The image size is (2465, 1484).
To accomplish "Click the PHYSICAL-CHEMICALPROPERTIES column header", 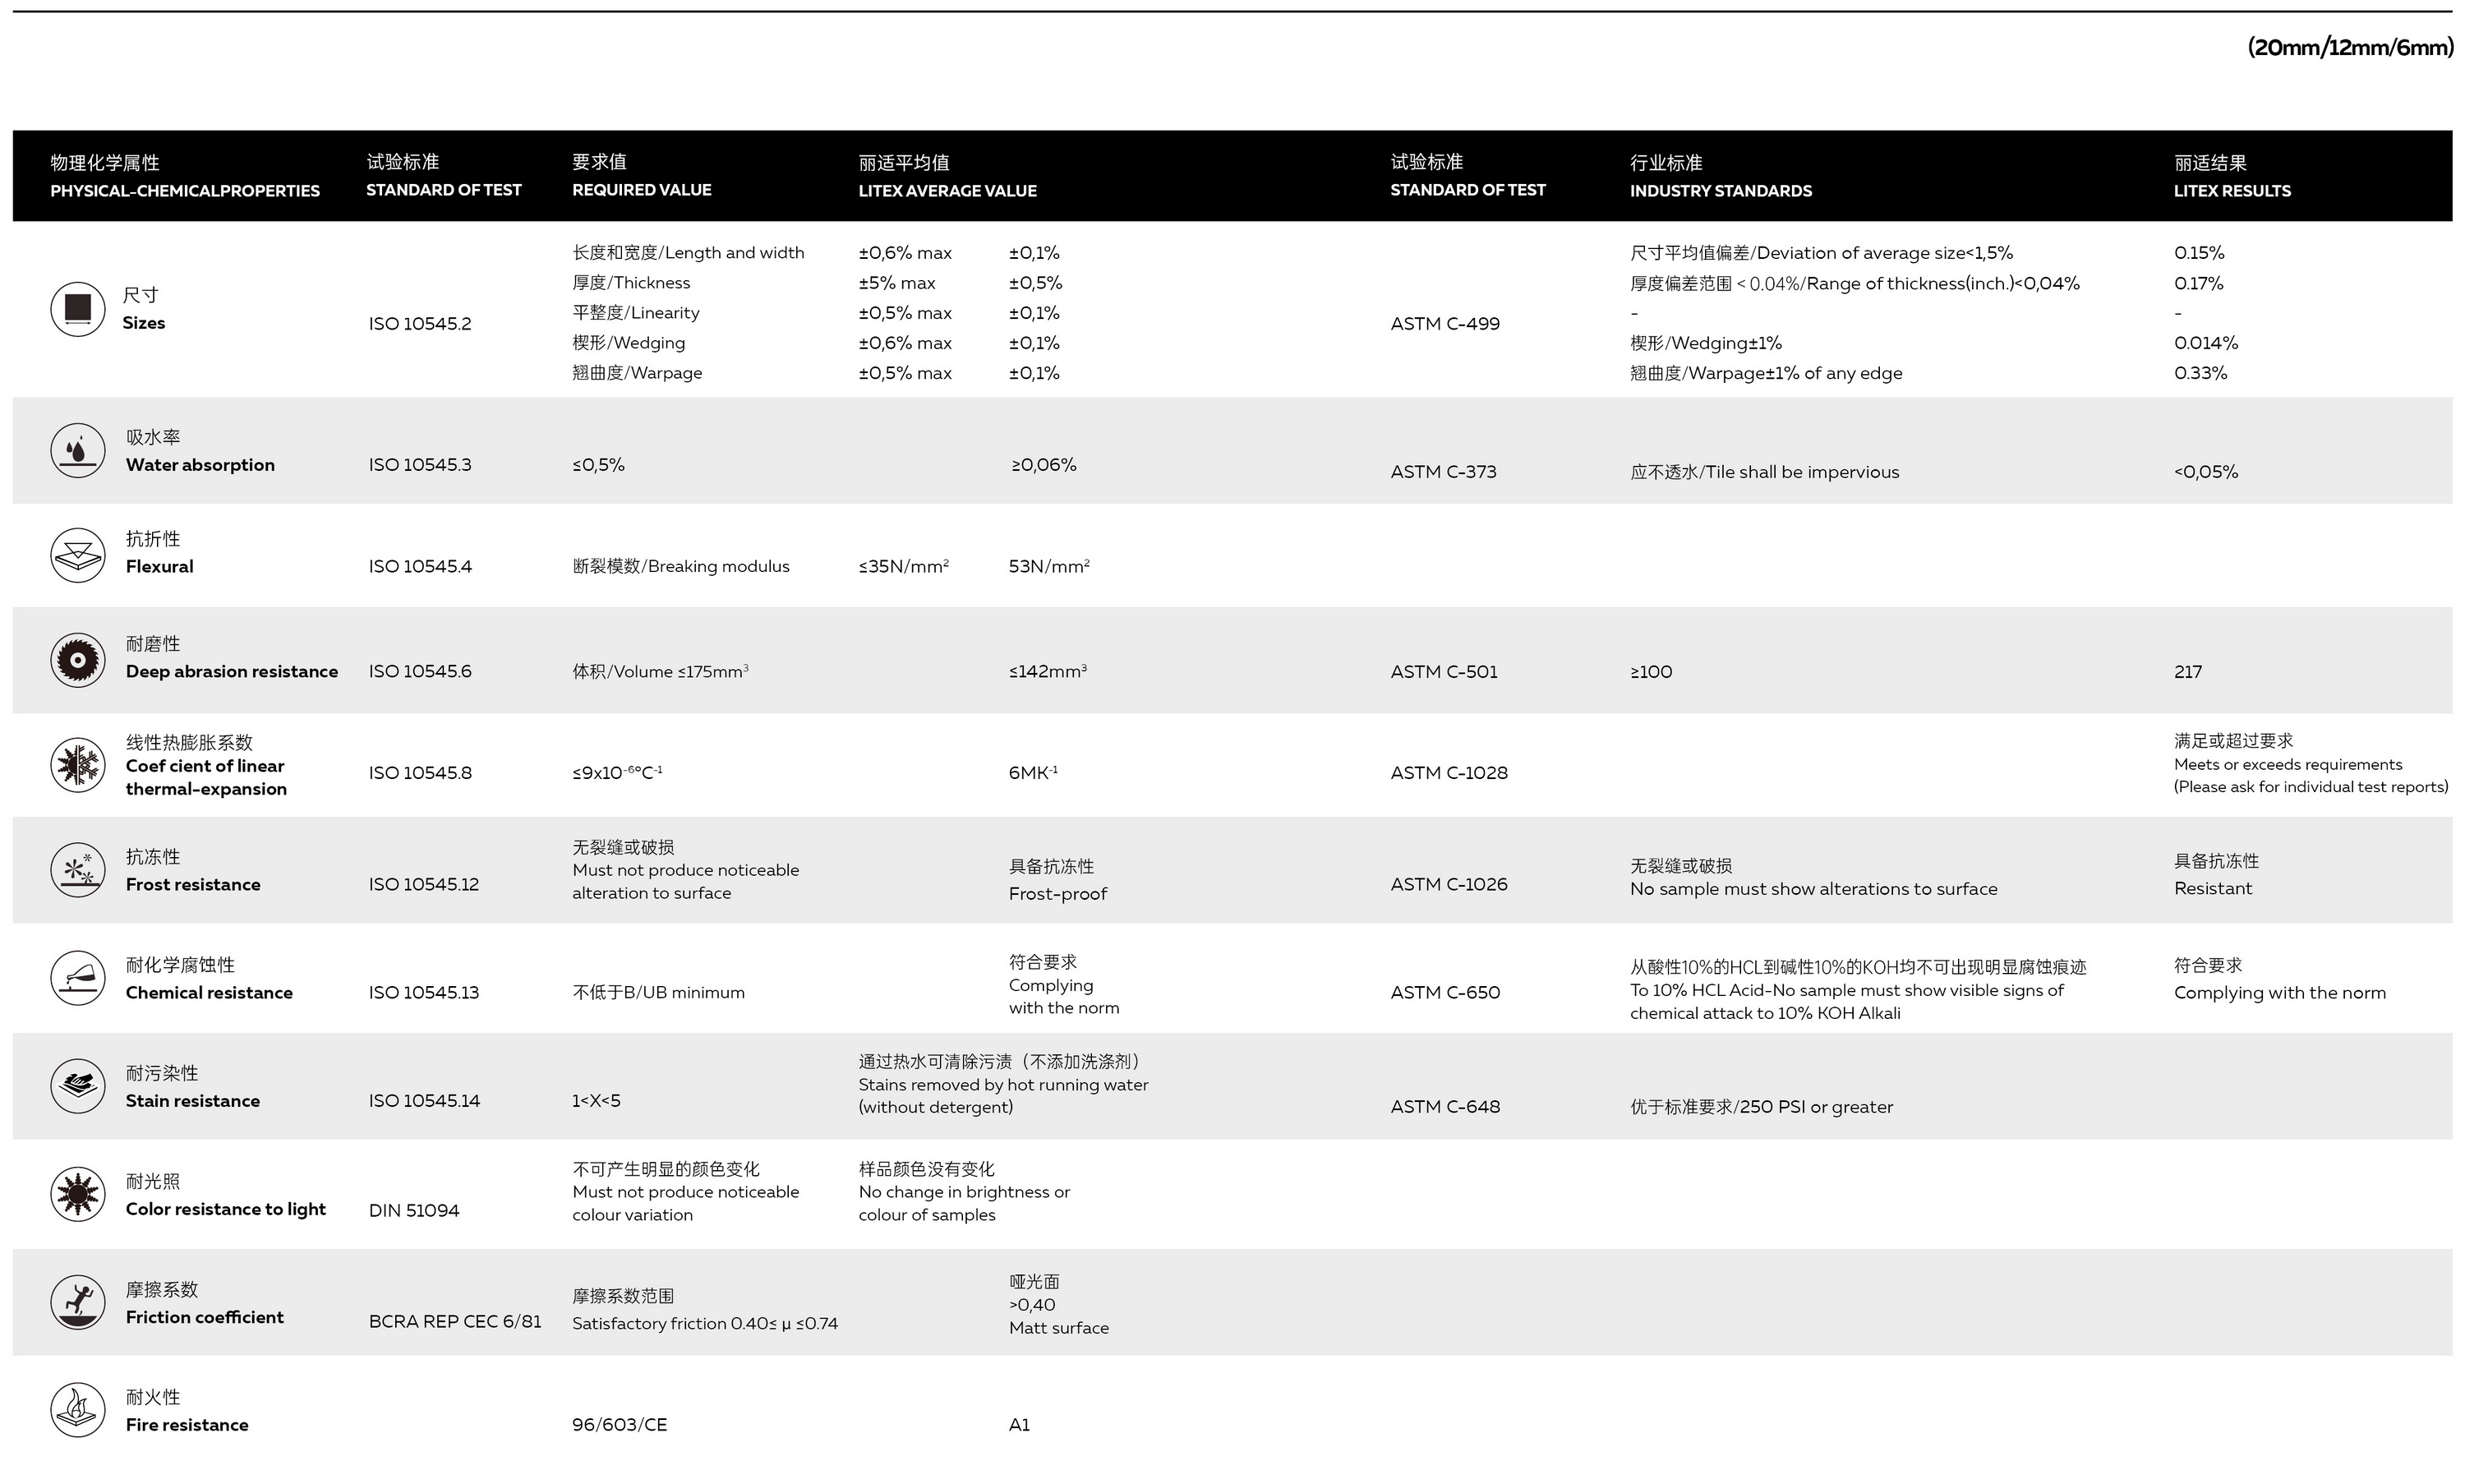I will [185, 191].
